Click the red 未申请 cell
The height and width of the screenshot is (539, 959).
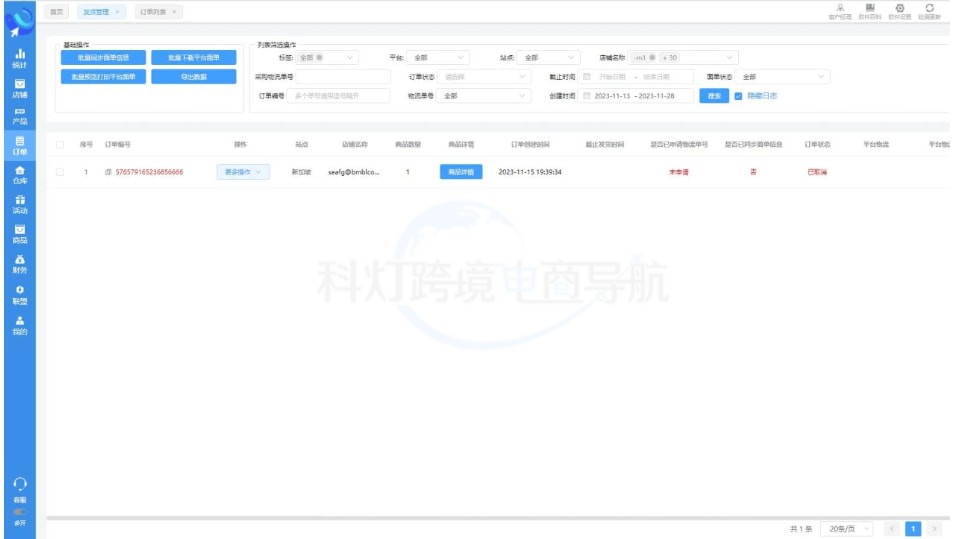(x=679, y=172)
